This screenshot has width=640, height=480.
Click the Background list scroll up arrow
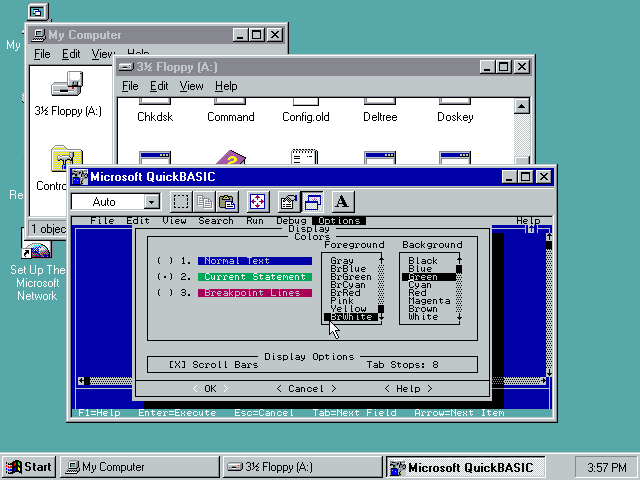(459, 260)
